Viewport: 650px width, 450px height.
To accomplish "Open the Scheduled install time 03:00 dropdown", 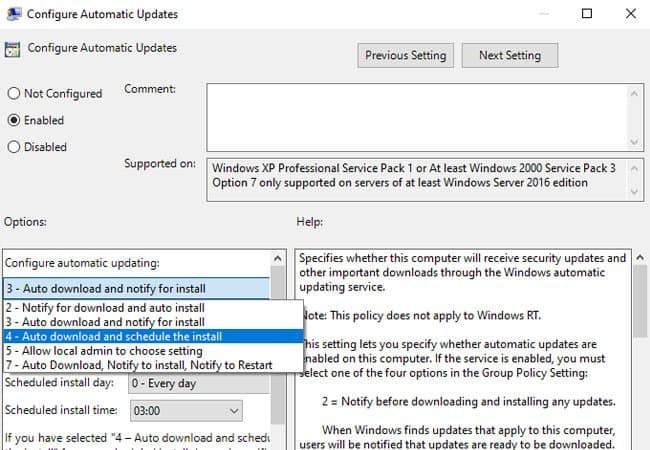I will [186, 411].
